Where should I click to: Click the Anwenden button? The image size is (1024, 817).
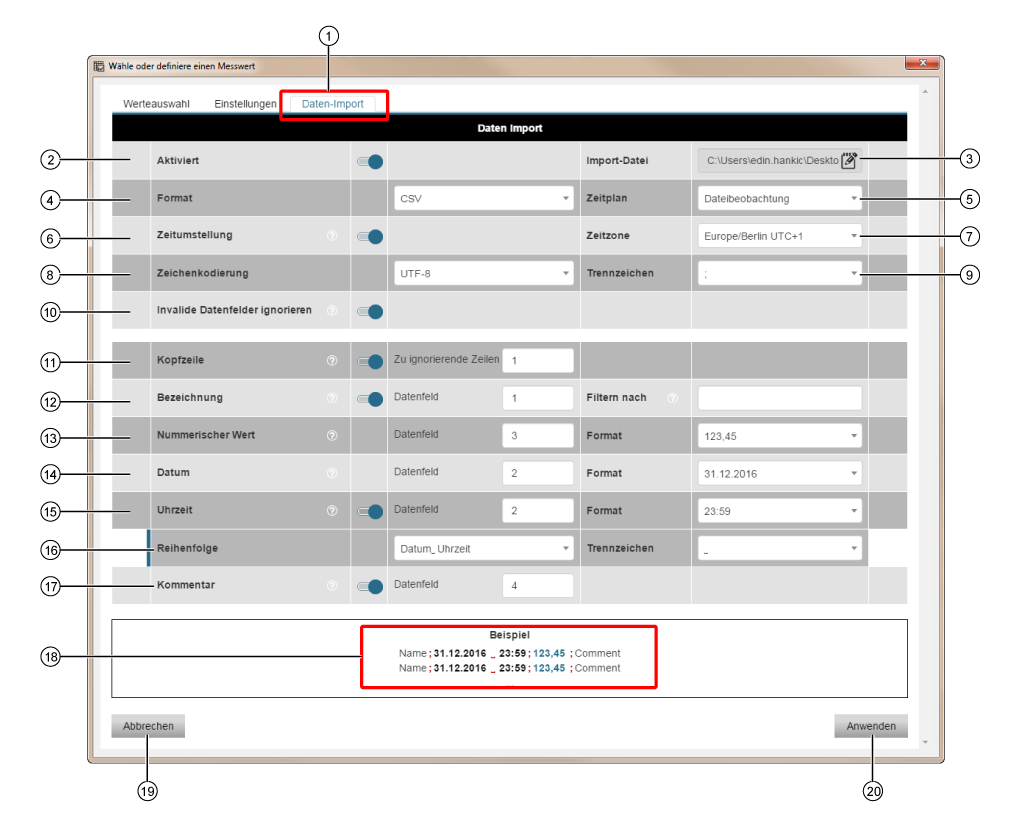tap(871, 727)
